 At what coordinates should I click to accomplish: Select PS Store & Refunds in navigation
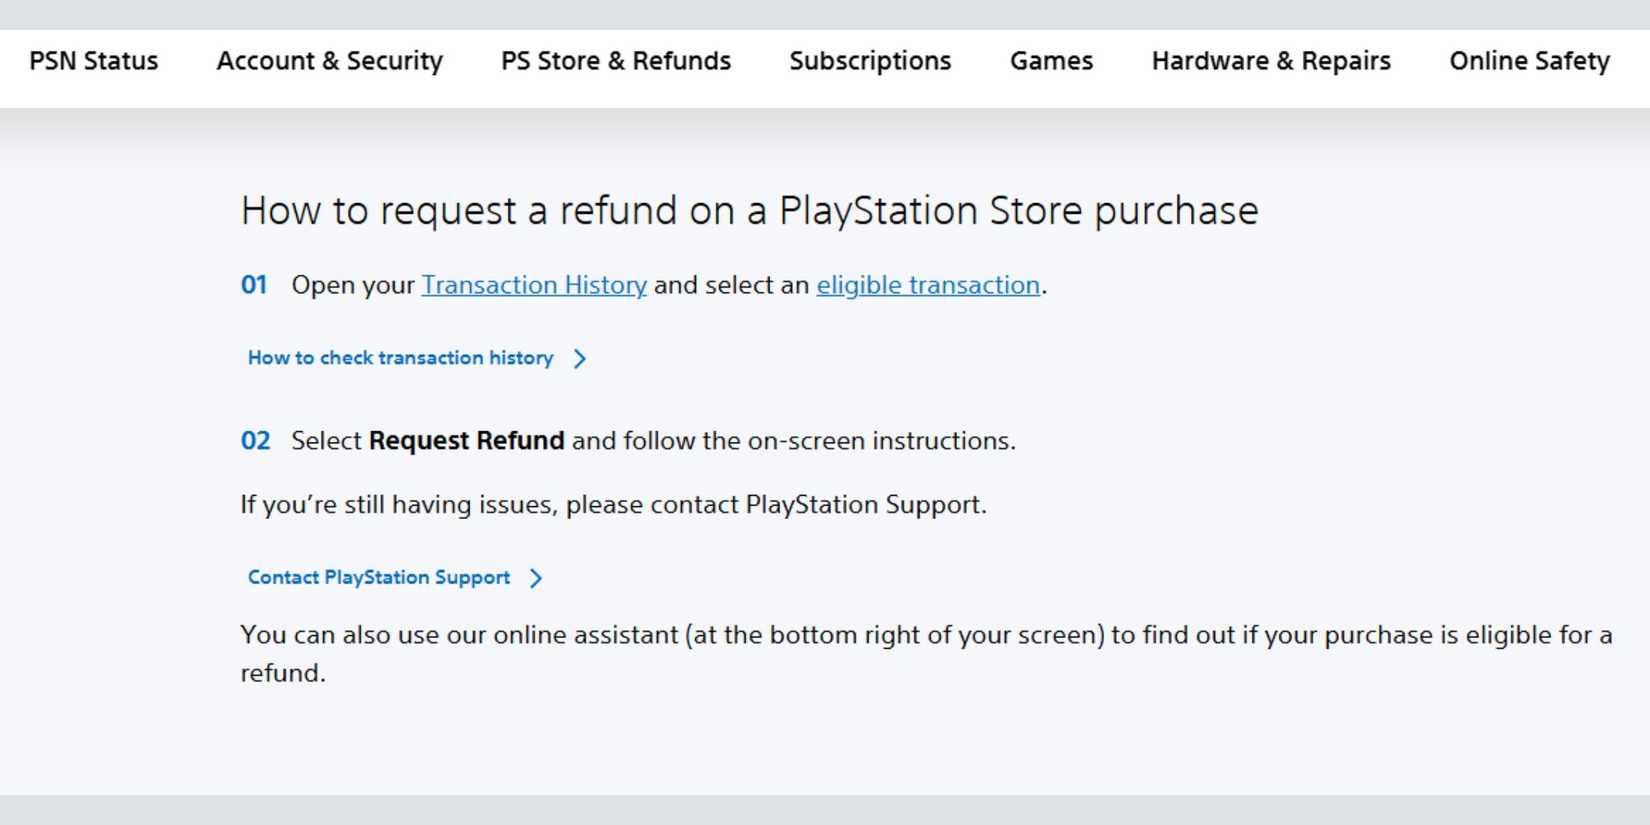coord(616,61)
